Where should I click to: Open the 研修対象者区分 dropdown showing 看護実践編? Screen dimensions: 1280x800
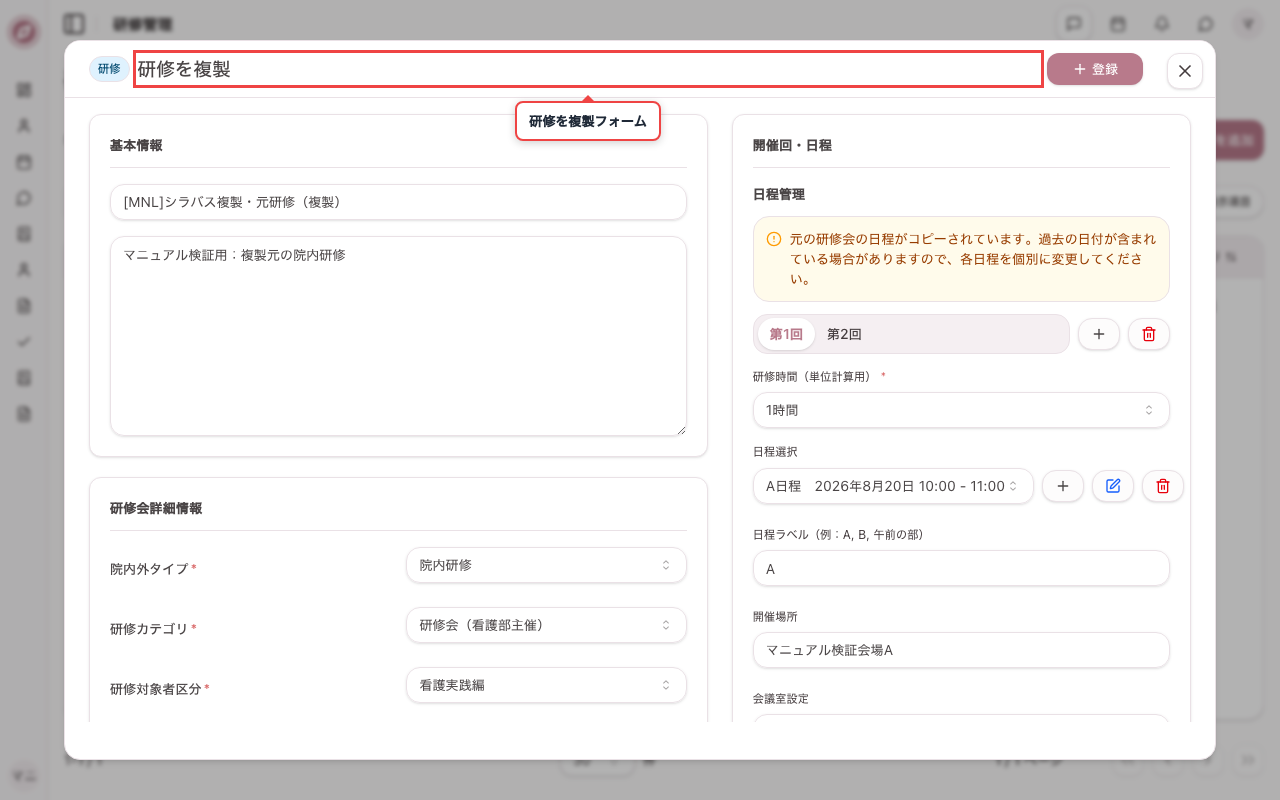546,685
